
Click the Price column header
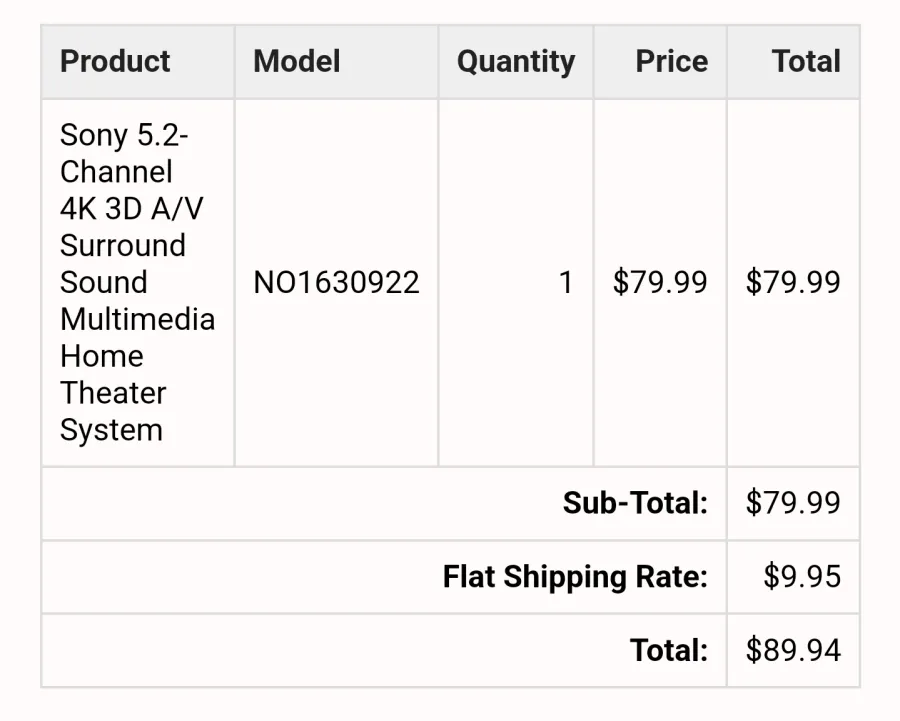click(672, 61)
